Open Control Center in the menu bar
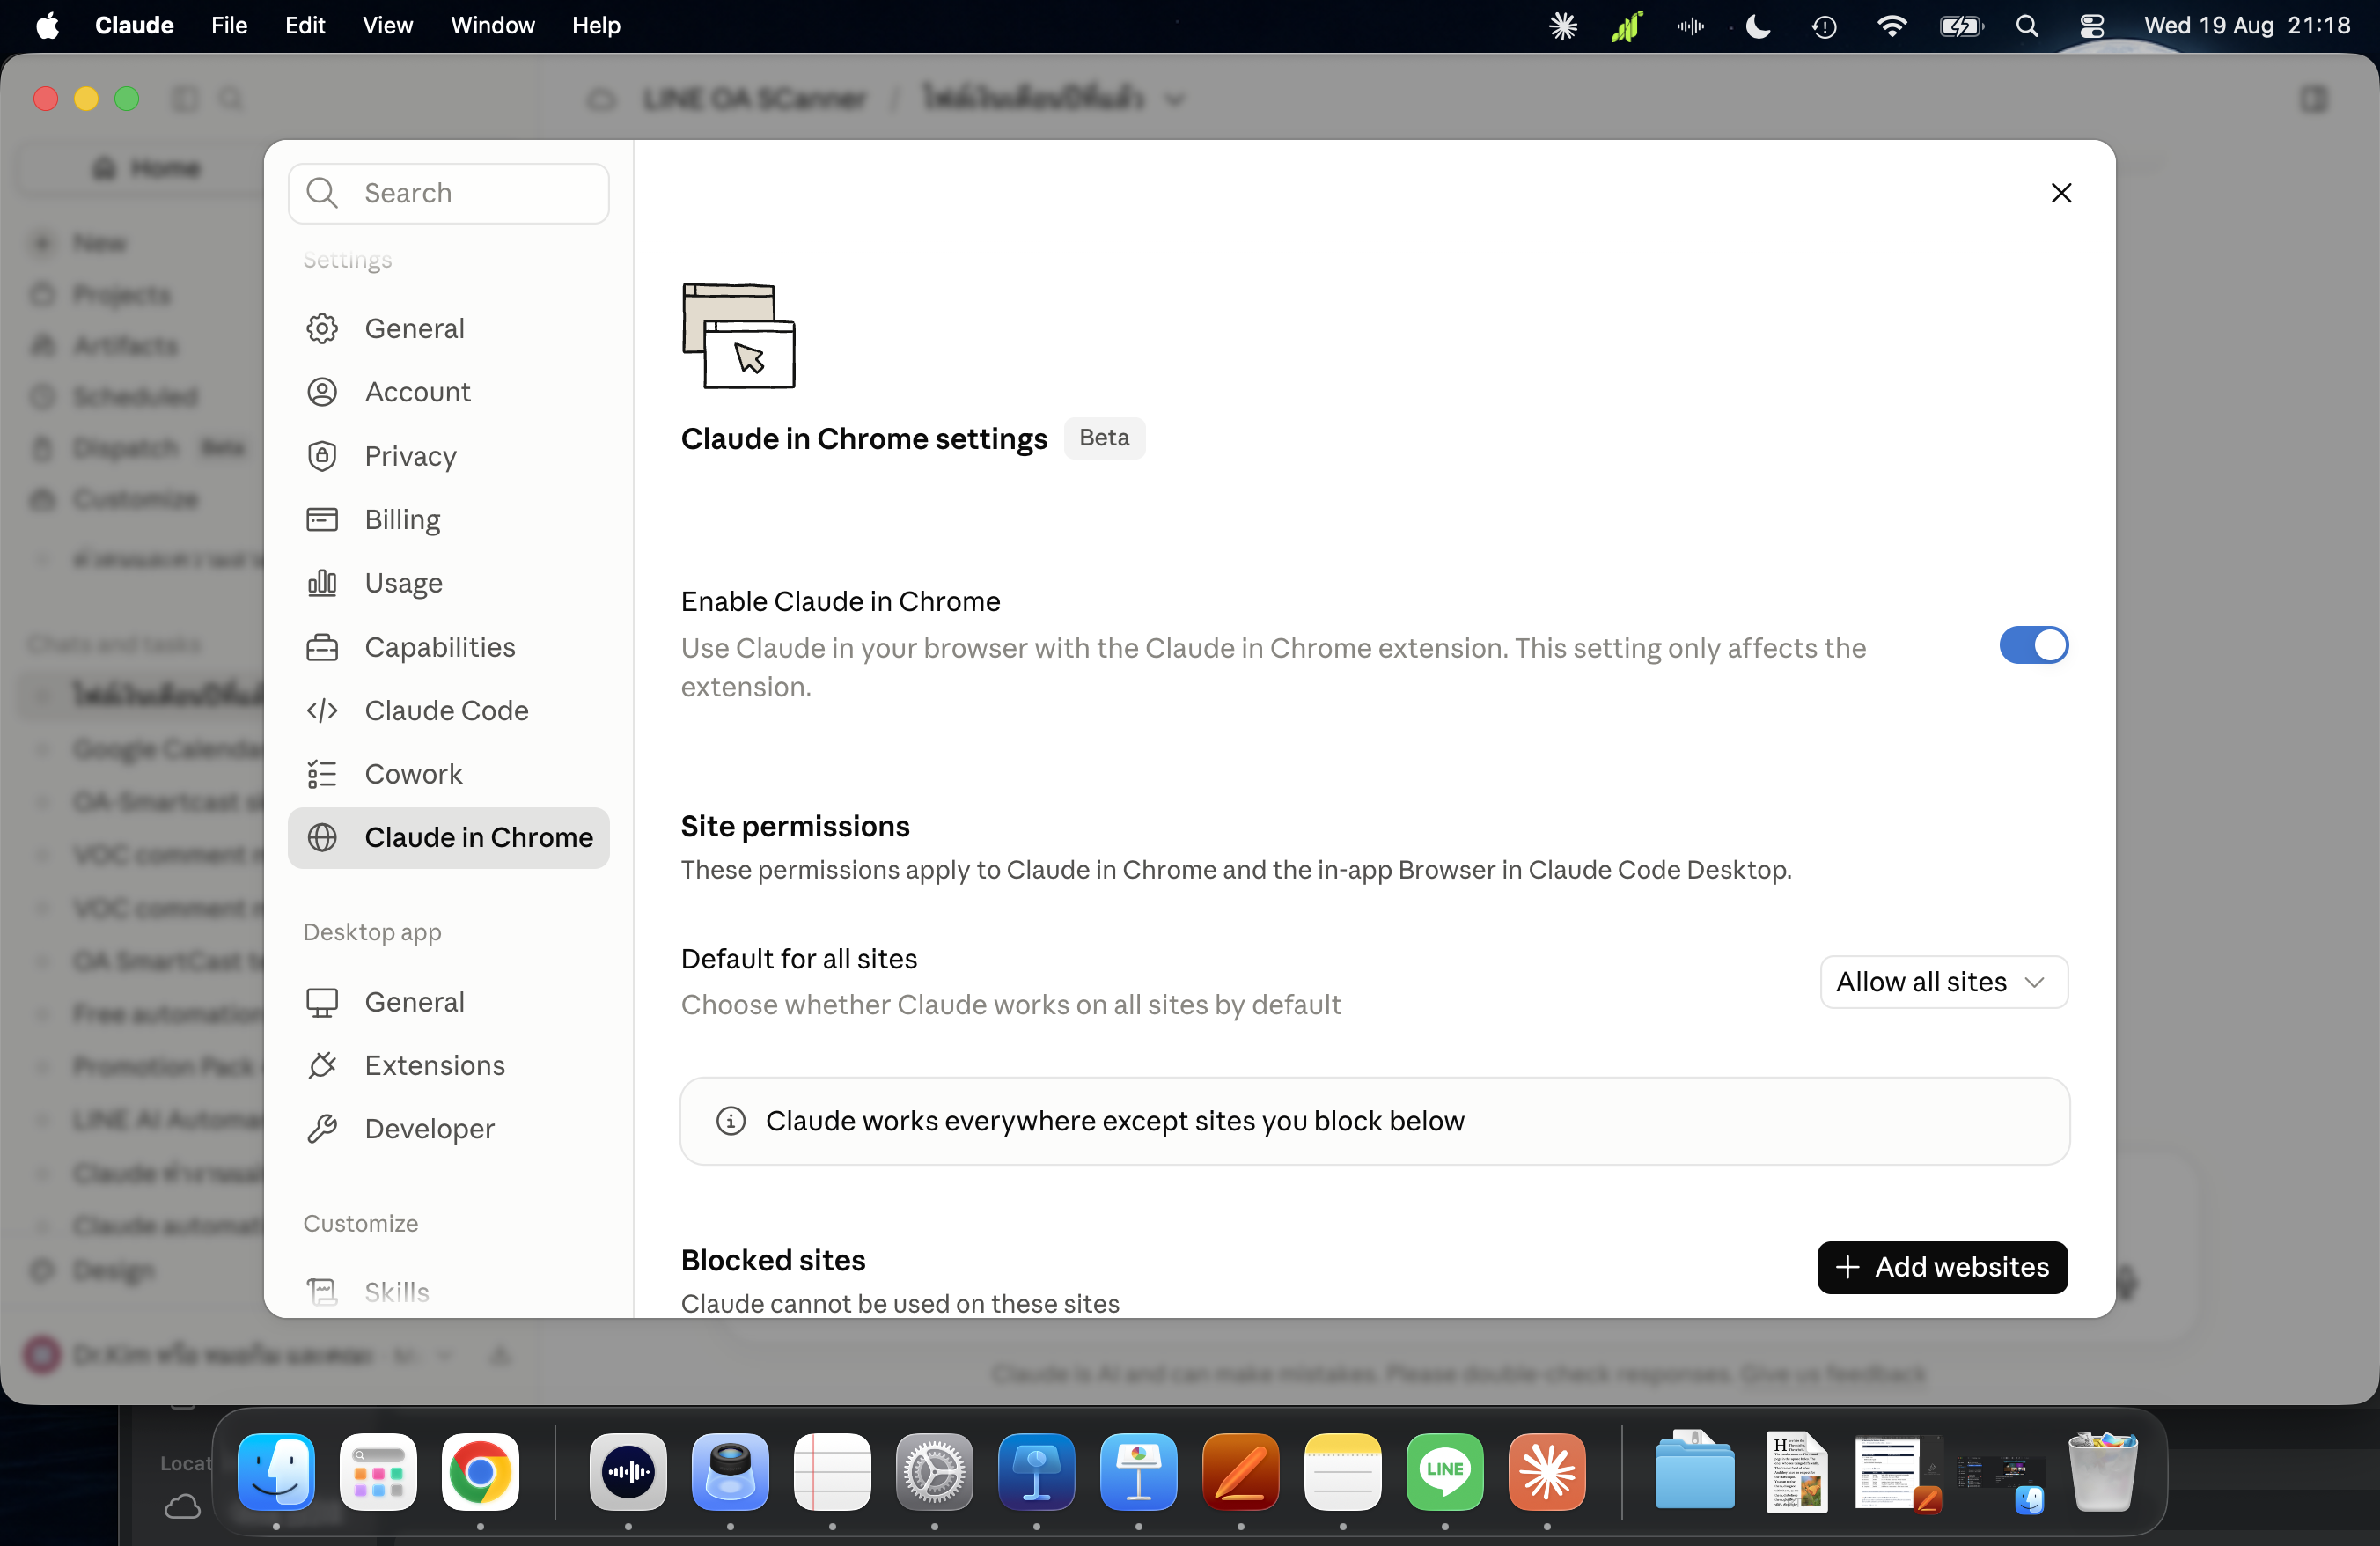Image resolution: width=2380 pixels, height=1546 pixels. [x=2092, y=25]
